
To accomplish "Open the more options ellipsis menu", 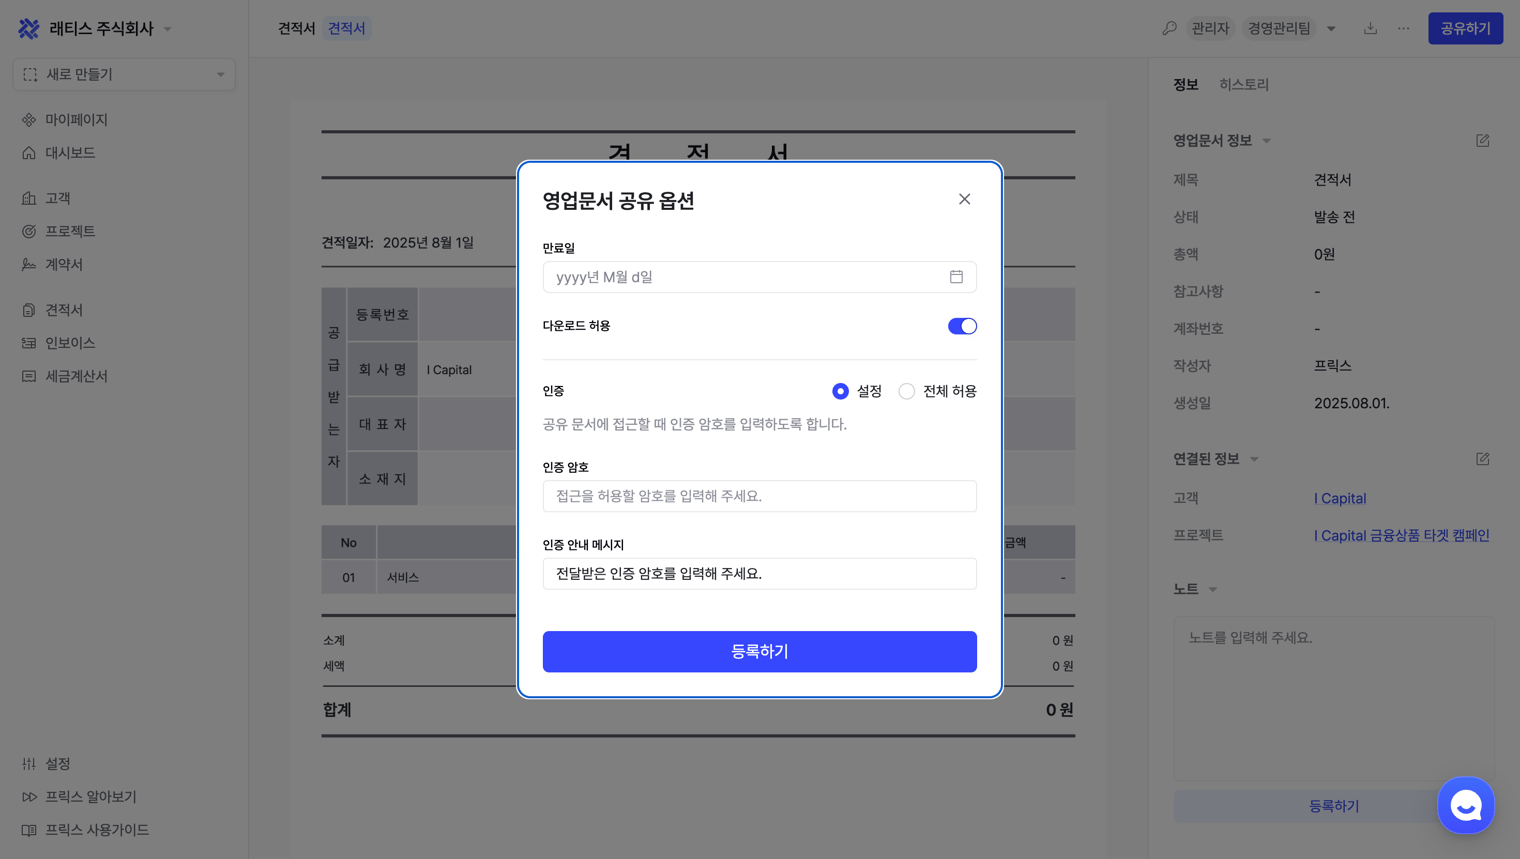I will point(1404,28).
